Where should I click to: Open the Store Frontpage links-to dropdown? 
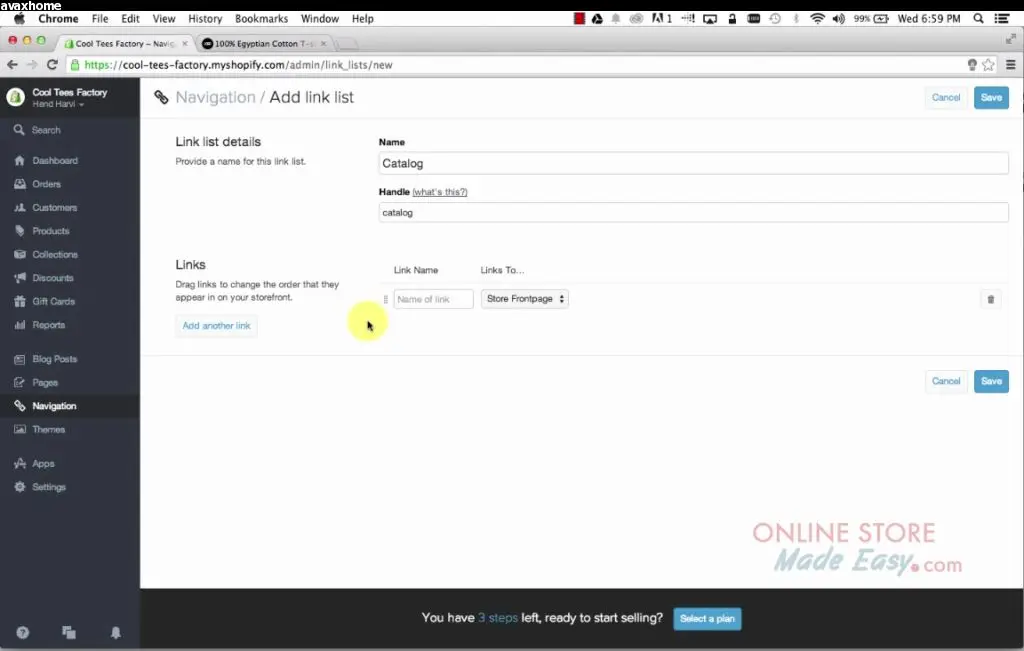(x=524, y=299)
